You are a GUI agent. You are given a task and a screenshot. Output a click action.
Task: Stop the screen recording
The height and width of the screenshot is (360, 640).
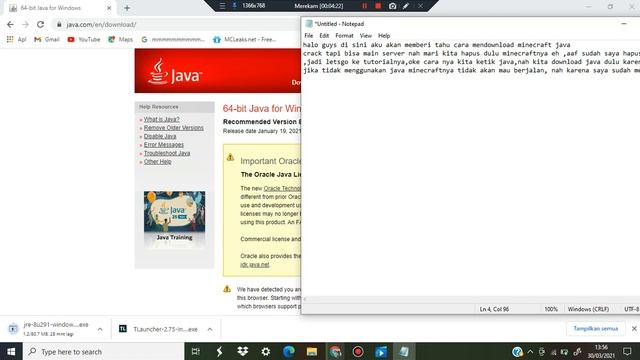point(378,6)
